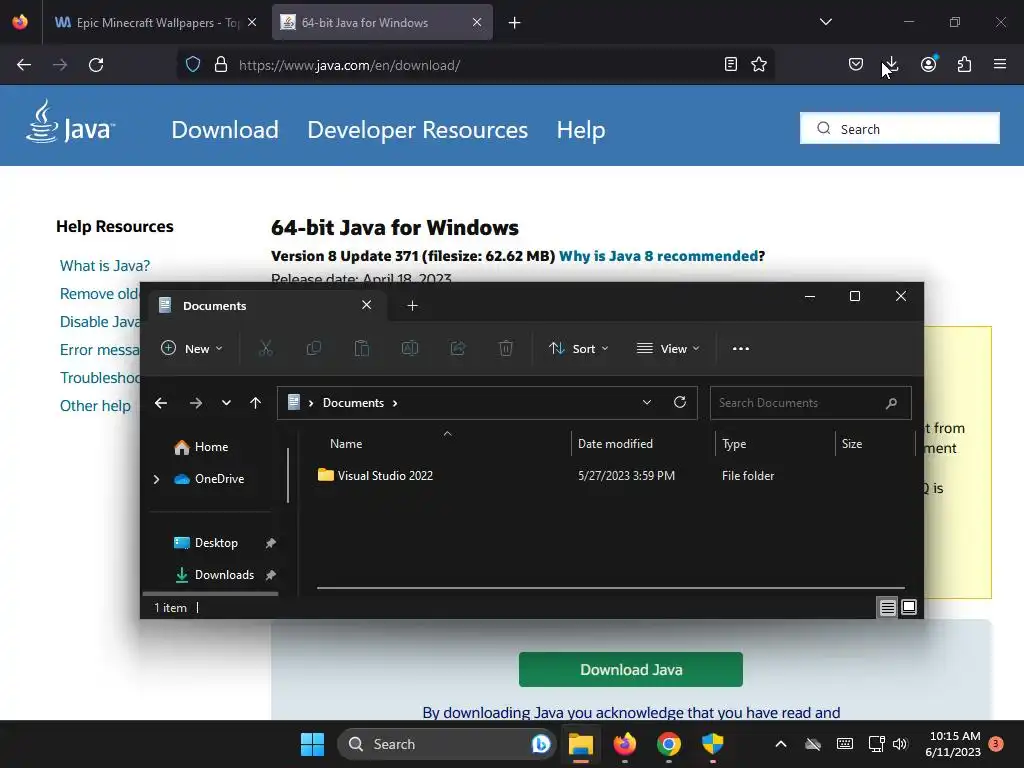Open the New dropdown in Explorer
This screenshot has height=768, width=1024.
point(191,348)
